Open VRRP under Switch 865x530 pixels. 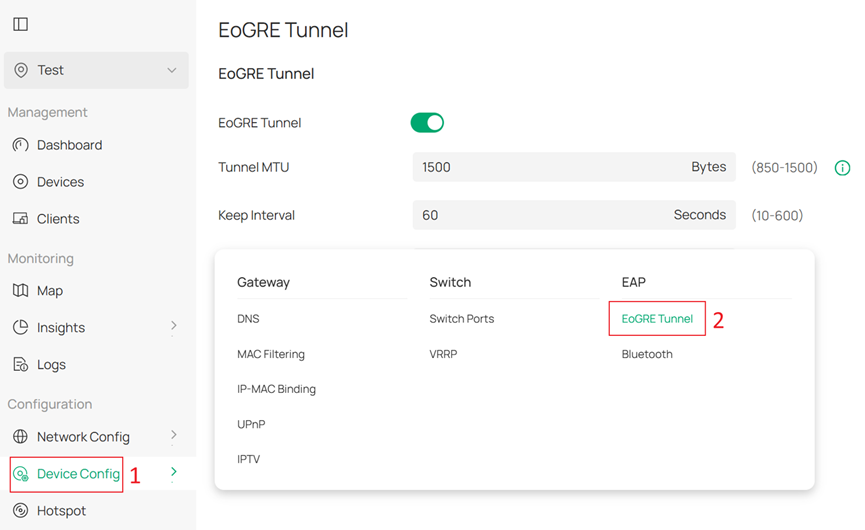point(443,354)
